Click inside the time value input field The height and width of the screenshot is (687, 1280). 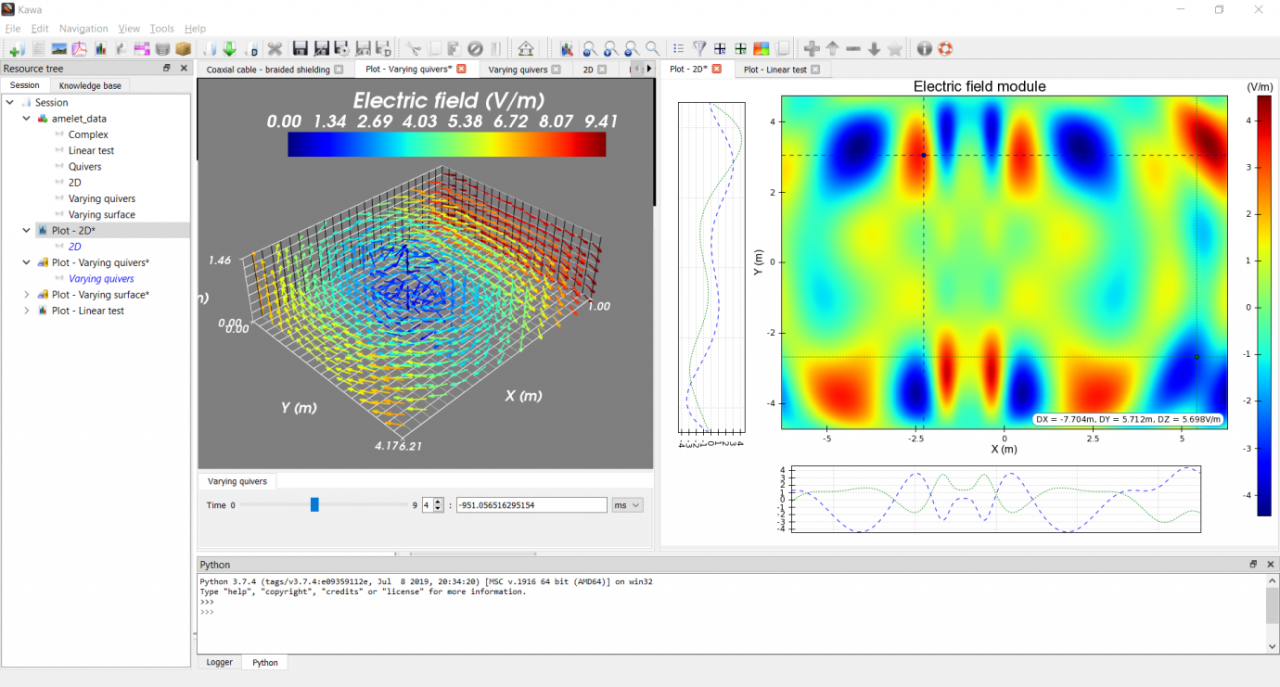click(x=530, y=505)
